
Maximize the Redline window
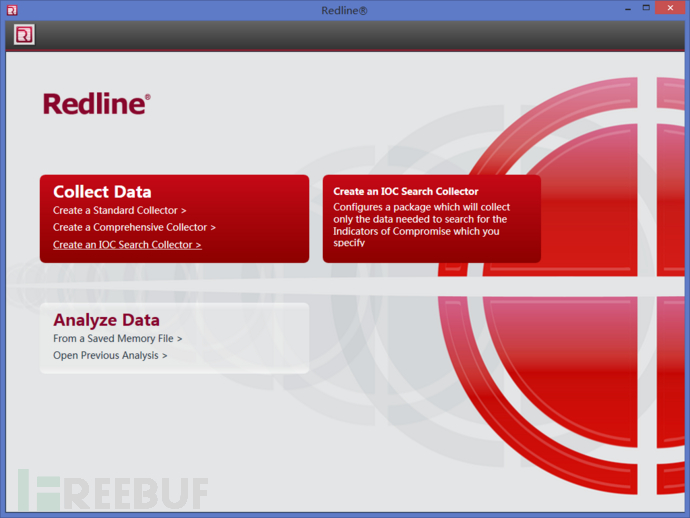click(x=646, y=8)
